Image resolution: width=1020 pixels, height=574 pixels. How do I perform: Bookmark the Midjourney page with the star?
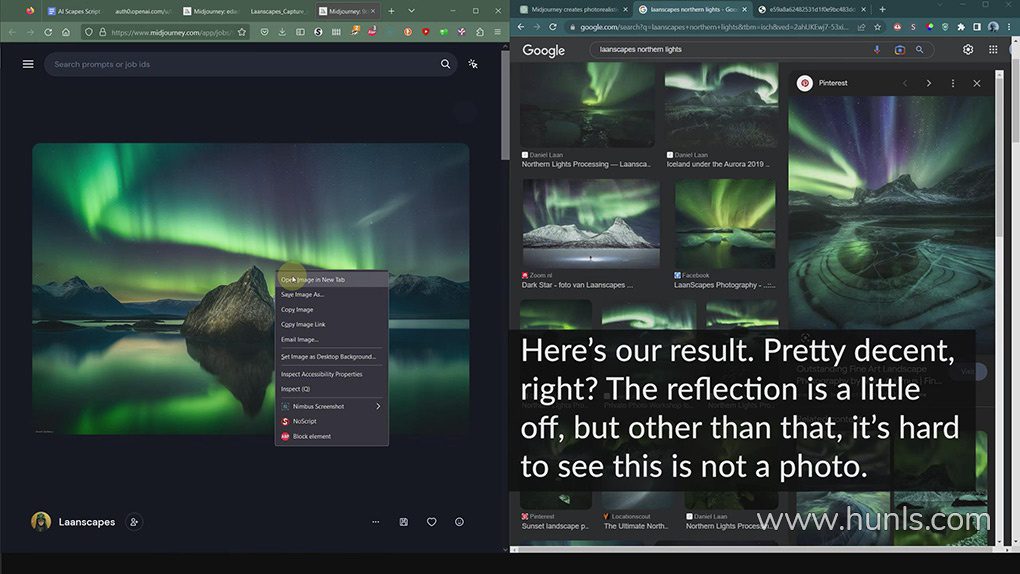coord(242,32)
